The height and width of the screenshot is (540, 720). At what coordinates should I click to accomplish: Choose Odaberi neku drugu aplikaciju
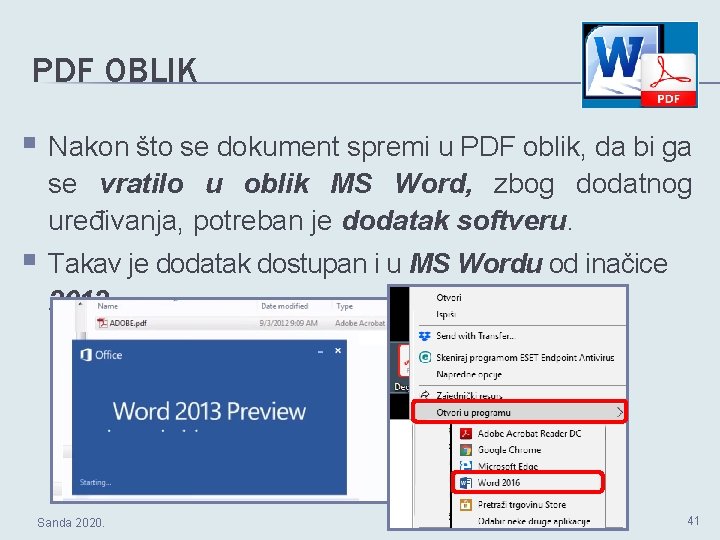click(534, 521)
